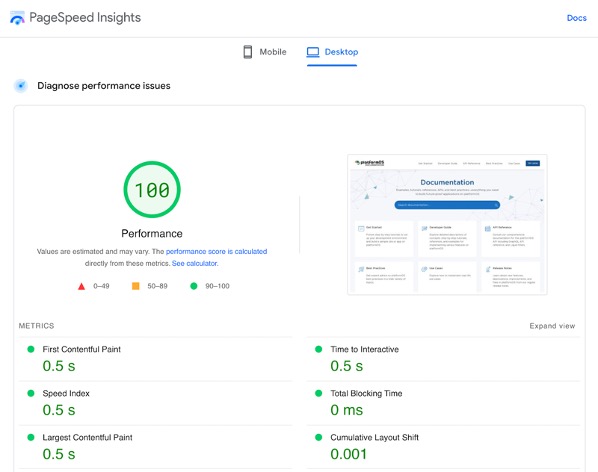This screenshot has height=472, width=598.
Task: Click the red triangle 0–49 legend icon
Action: (81, 286)
